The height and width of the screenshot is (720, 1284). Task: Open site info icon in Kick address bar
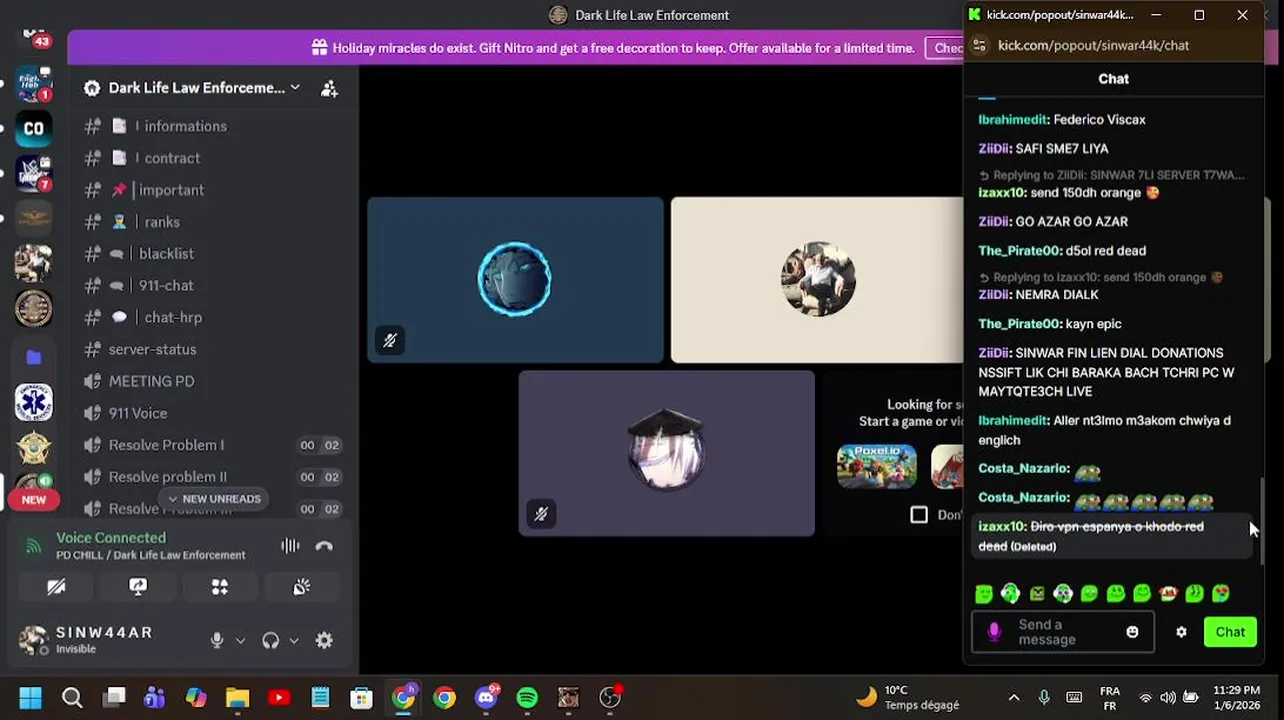(980, 45)
